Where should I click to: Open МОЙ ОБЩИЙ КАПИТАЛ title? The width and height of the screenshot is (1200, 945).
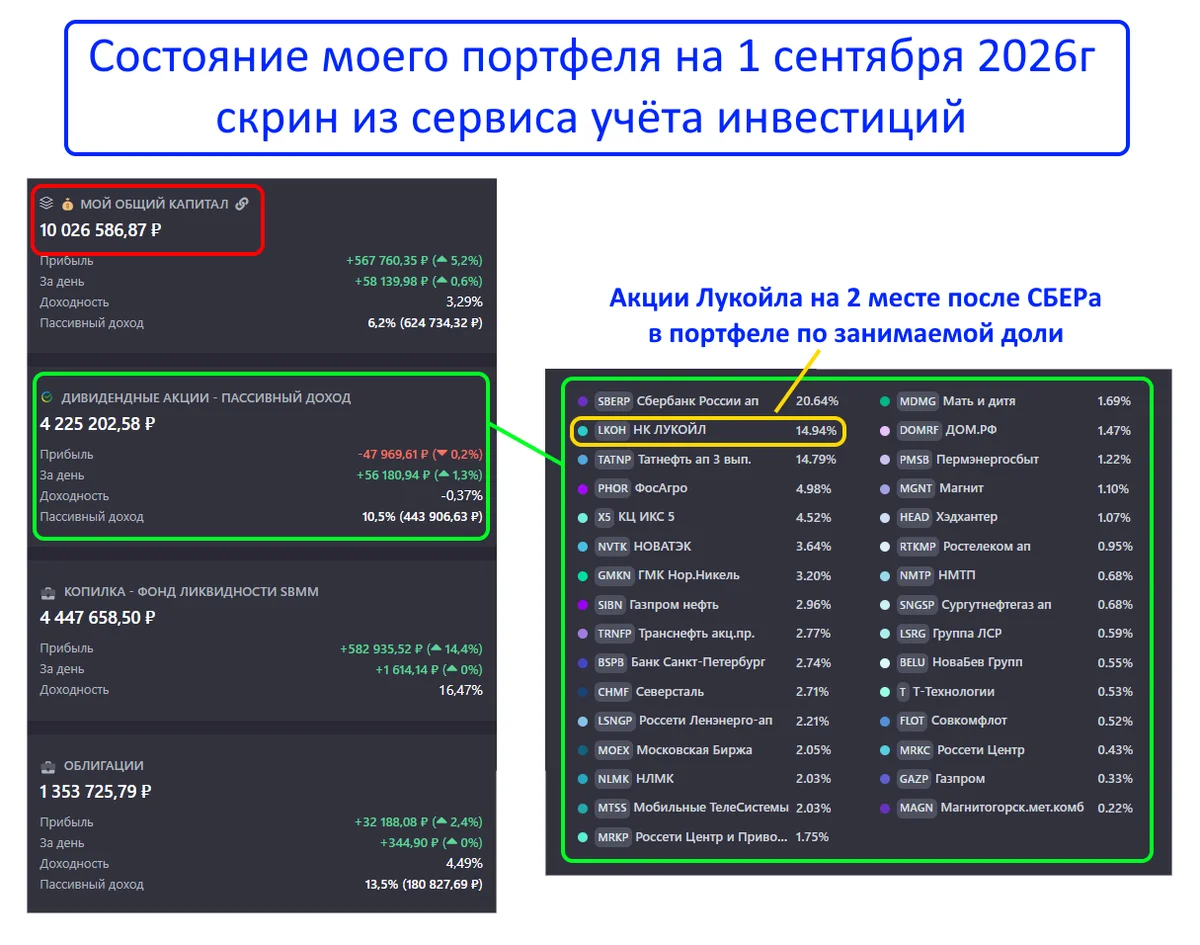[x=154, y=203]
